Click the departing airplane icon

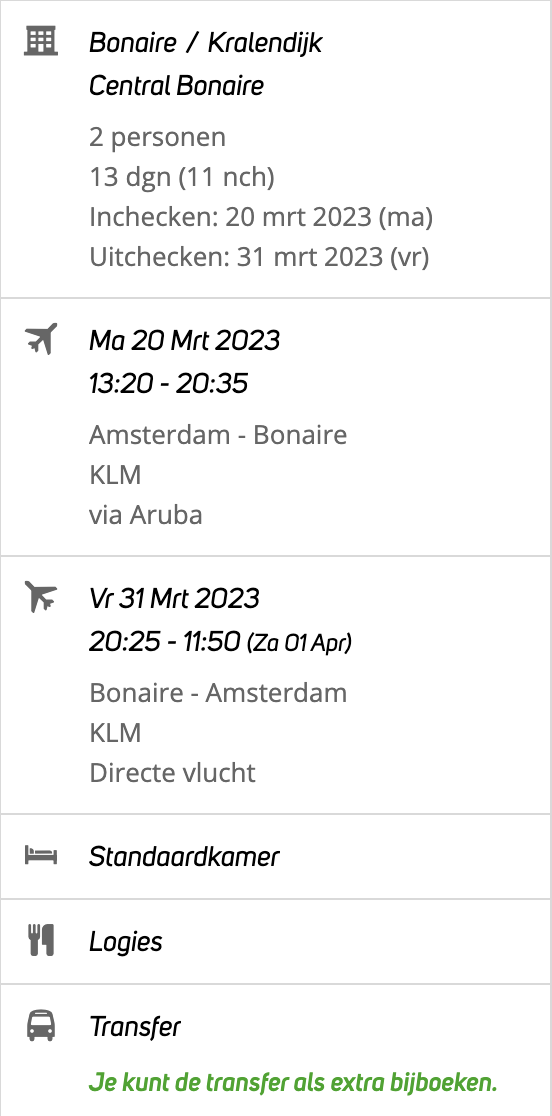pyautogui.click(x=41, y=338)
